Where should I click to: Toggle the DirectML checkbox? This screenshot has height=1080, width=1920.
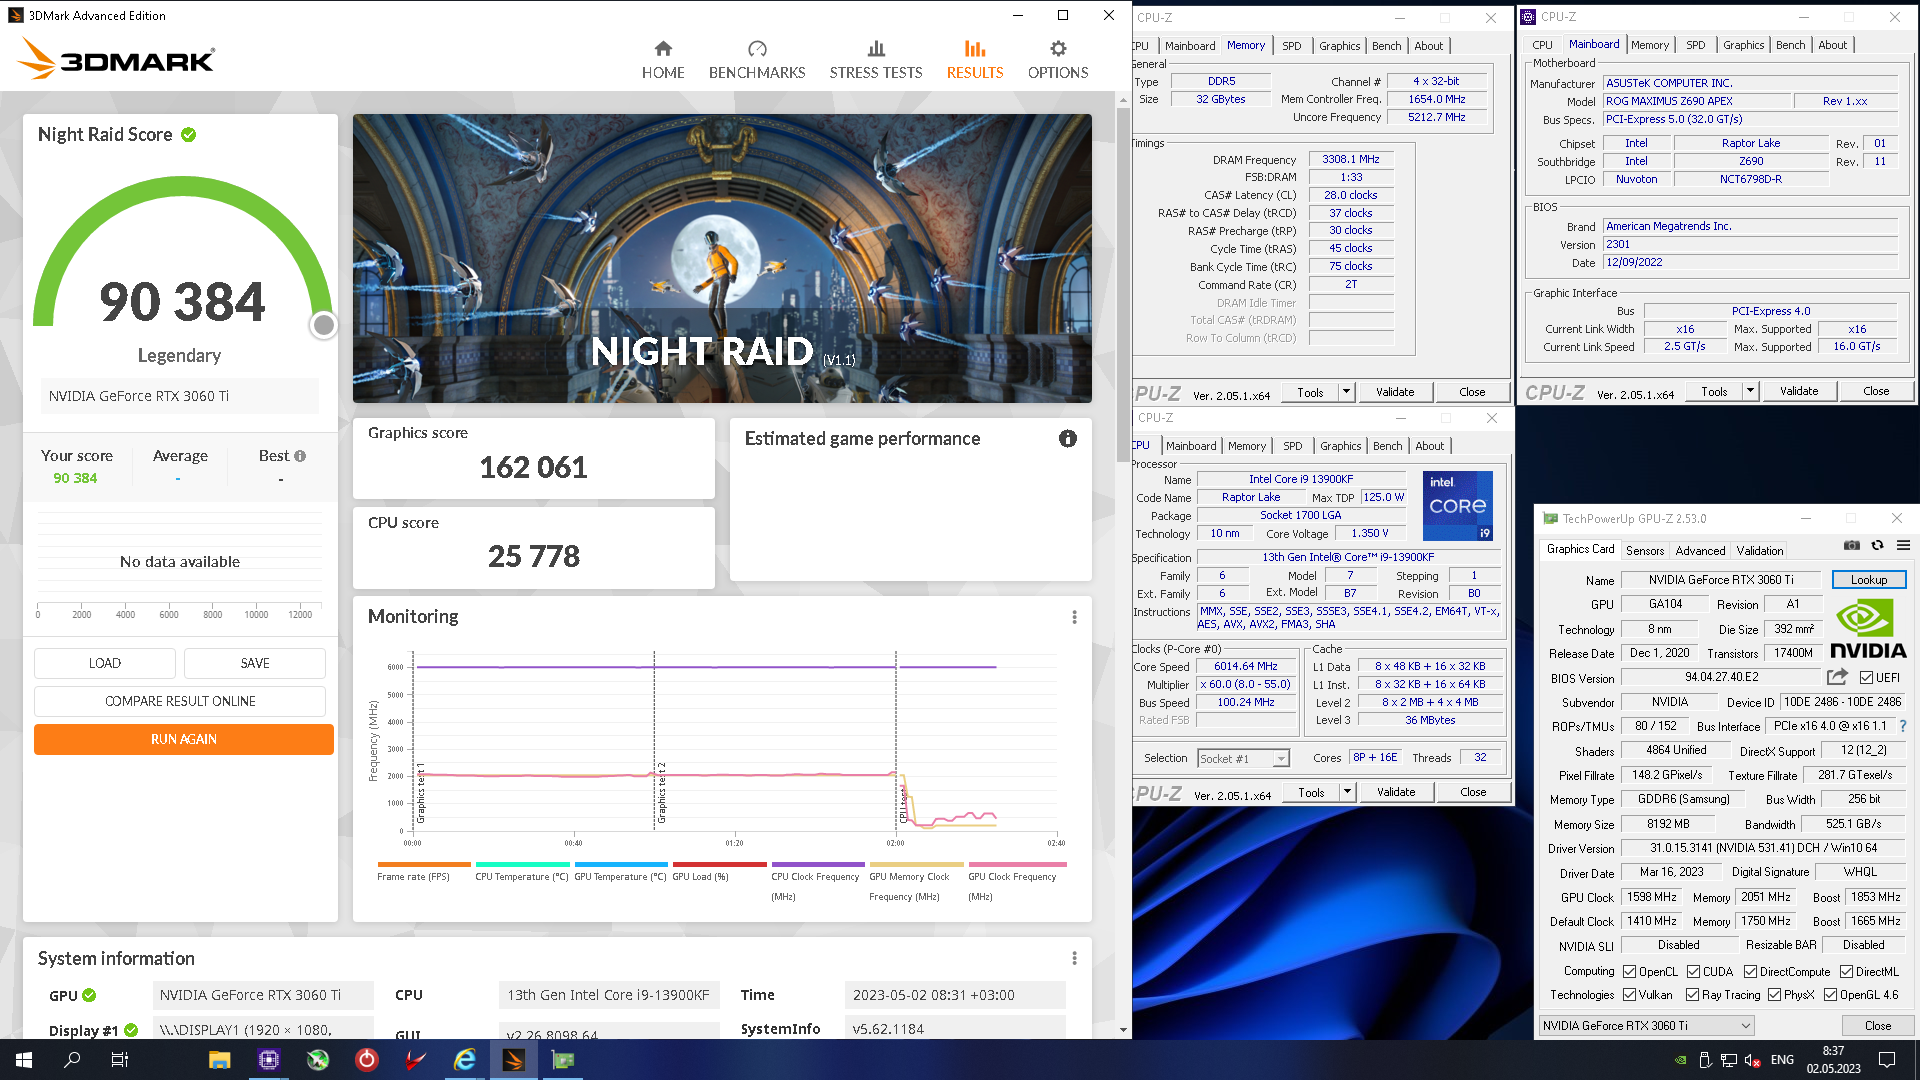click(1846, 972)
